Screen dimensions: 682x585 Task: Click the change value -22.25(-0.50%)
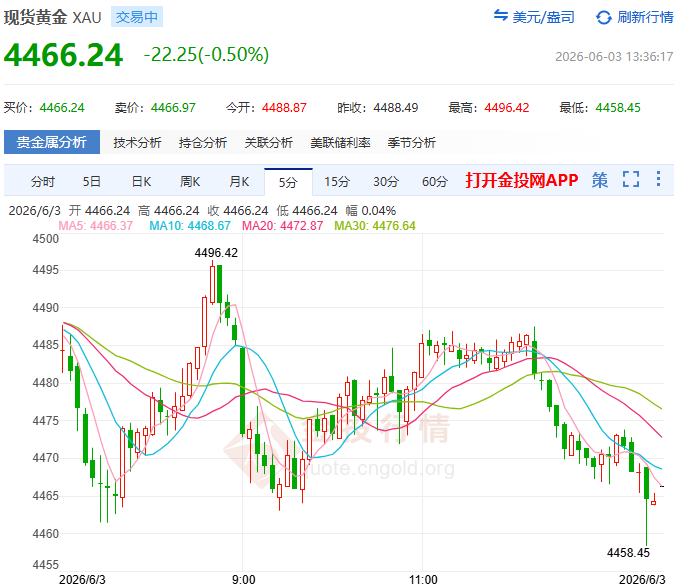[206, 55]
